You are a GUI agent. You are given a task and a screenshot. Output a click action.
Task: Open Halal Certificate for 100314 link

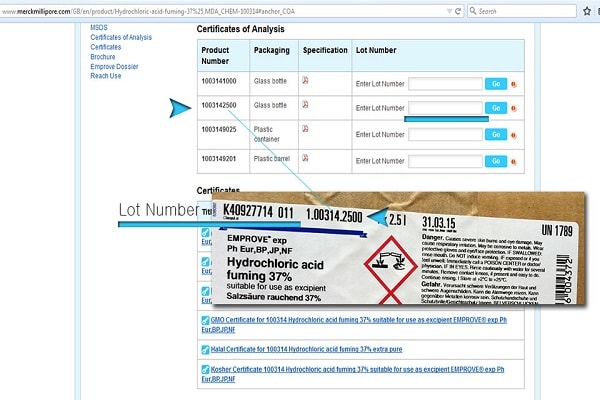[306, 349]
